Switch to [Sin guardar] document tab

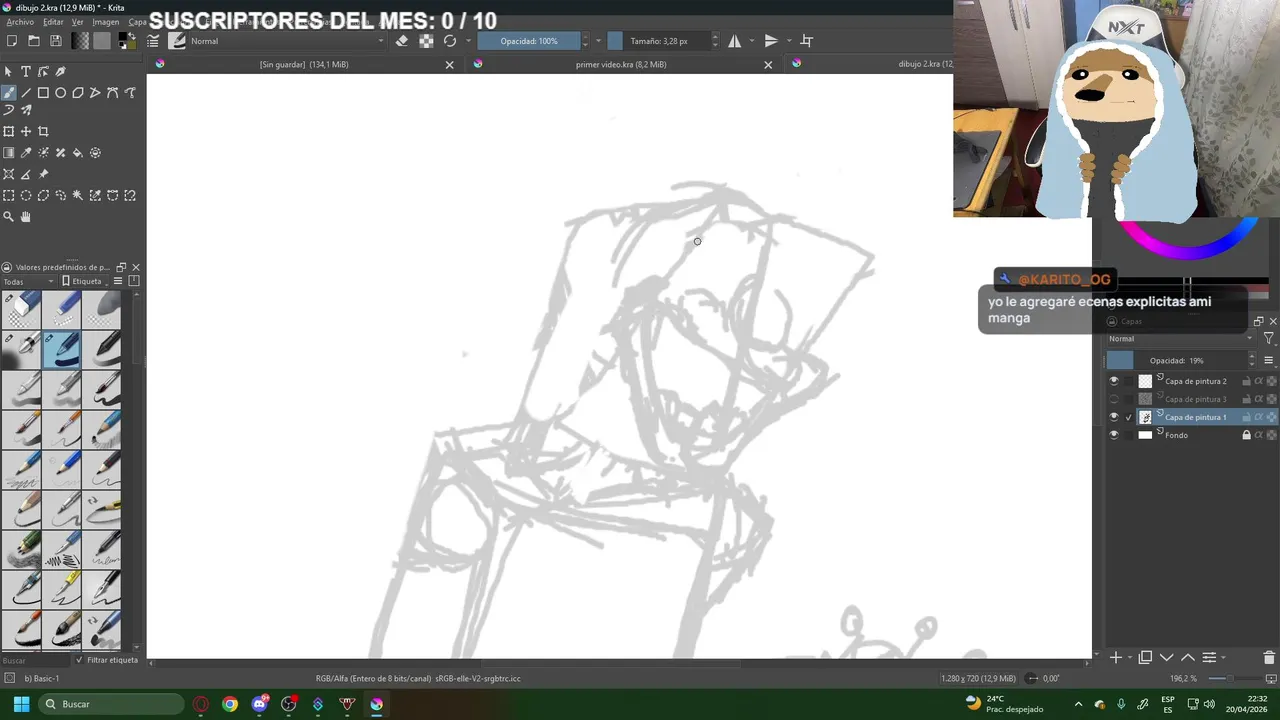pyautogui.click(x=304, y=64)
